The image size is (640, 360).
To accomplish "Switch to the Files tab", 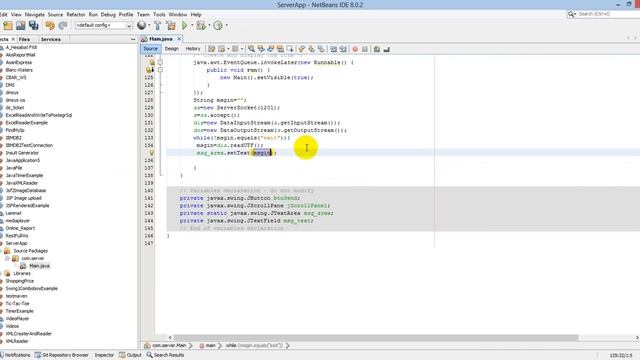I will point(24,39).
